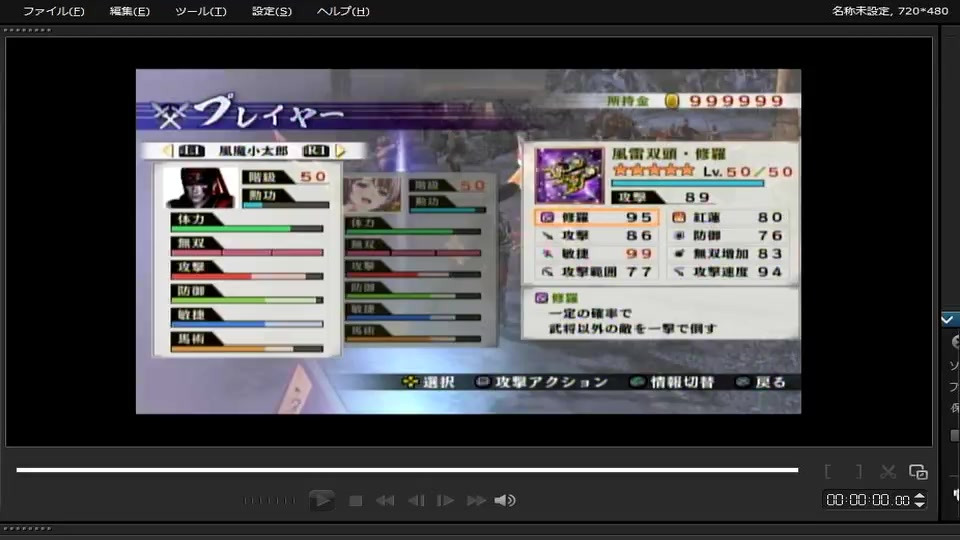
Task: Click the preview seek bar
Action: 407,470
